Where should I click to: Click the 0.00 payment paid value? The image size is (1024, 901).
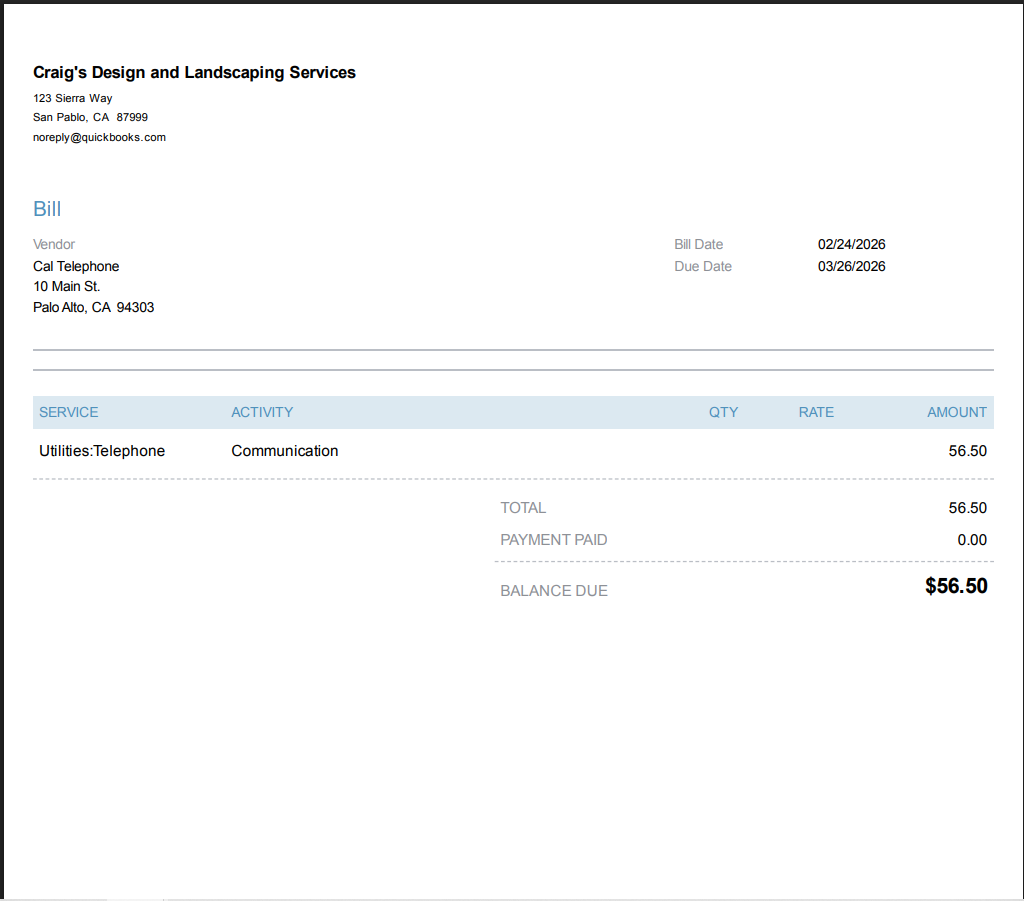pyautogui.click(x=972, y=540)
